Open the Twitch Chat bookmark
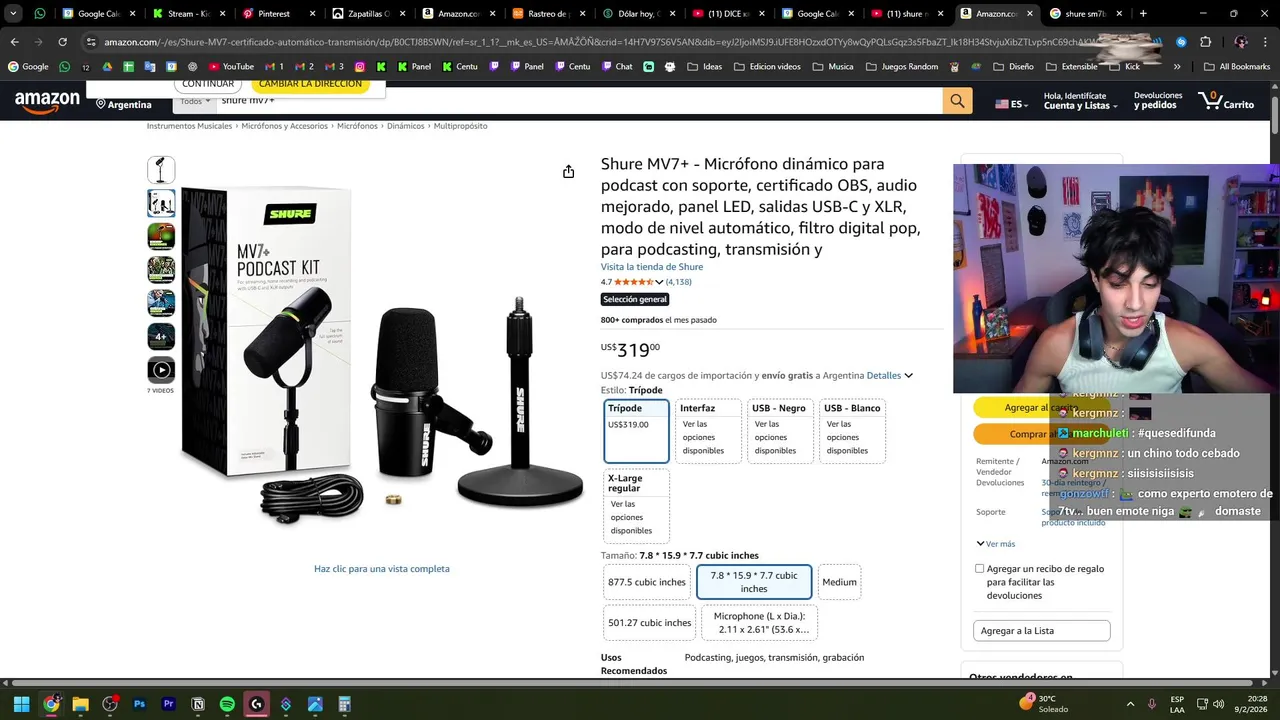This screenshot has width=1280, height=720. tap(616, 66)
